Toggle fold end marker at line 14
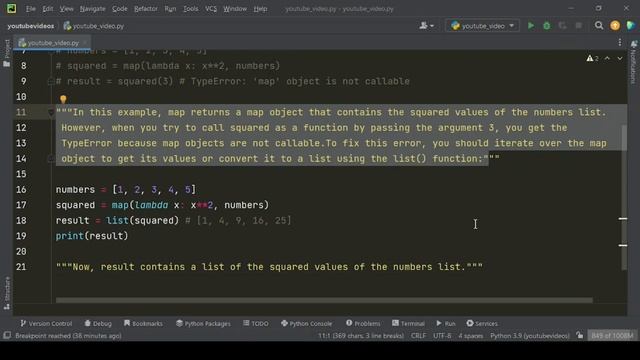 [51, 158]
